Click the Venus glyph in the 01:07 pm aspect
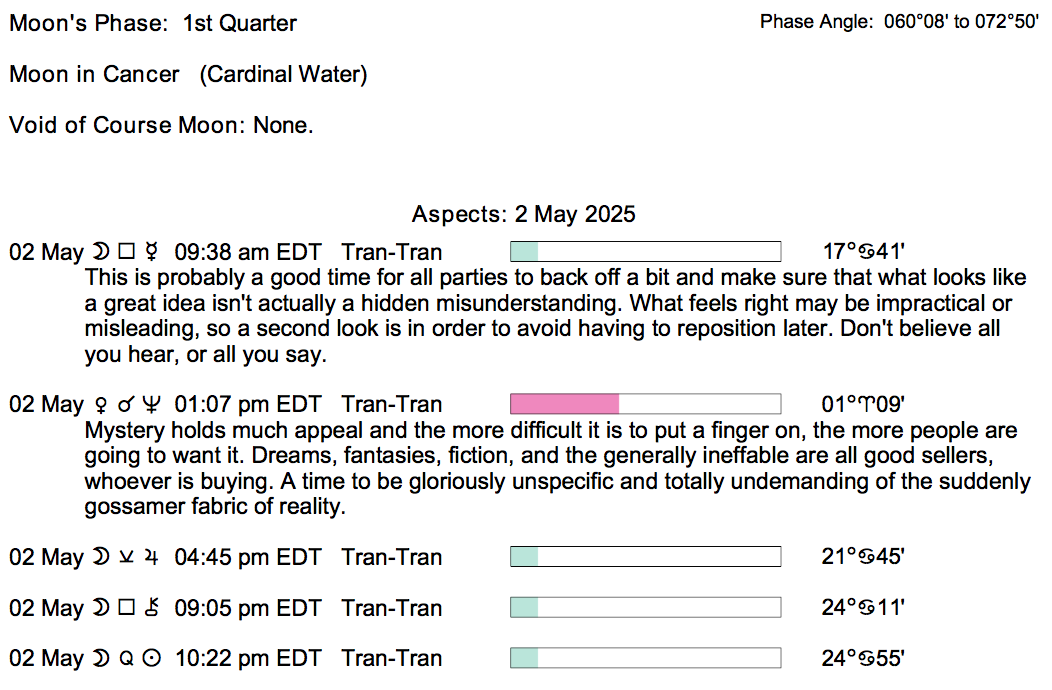Screen dimensions: 1052x690 [x=100, y=405]
